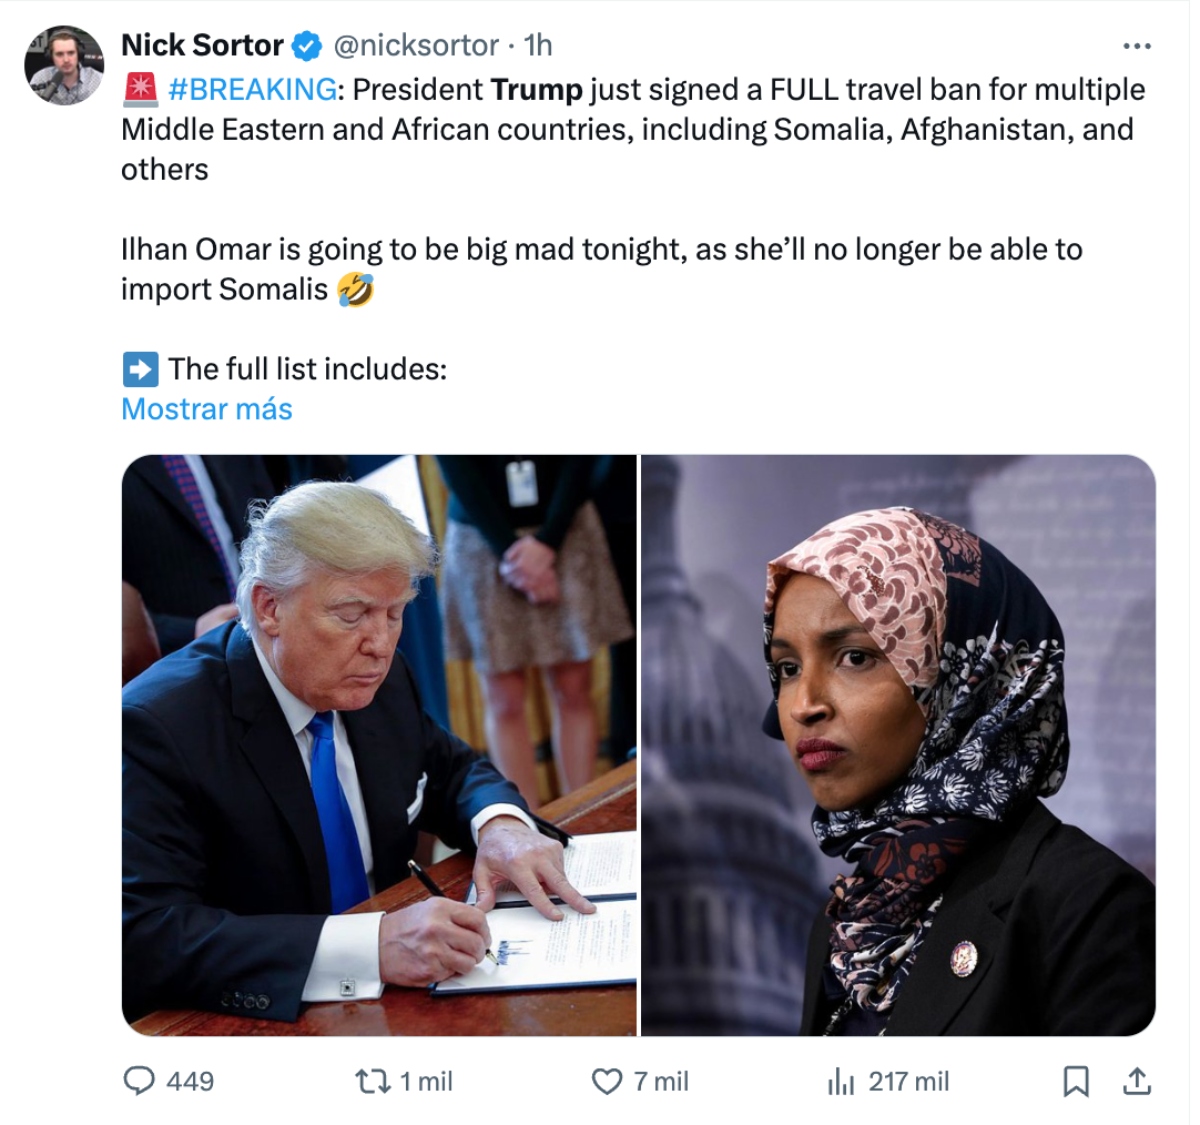This screenshot has width=1200, height=1125.
Task: Open right photo of woman in headscarf
Action: (898, 745)
